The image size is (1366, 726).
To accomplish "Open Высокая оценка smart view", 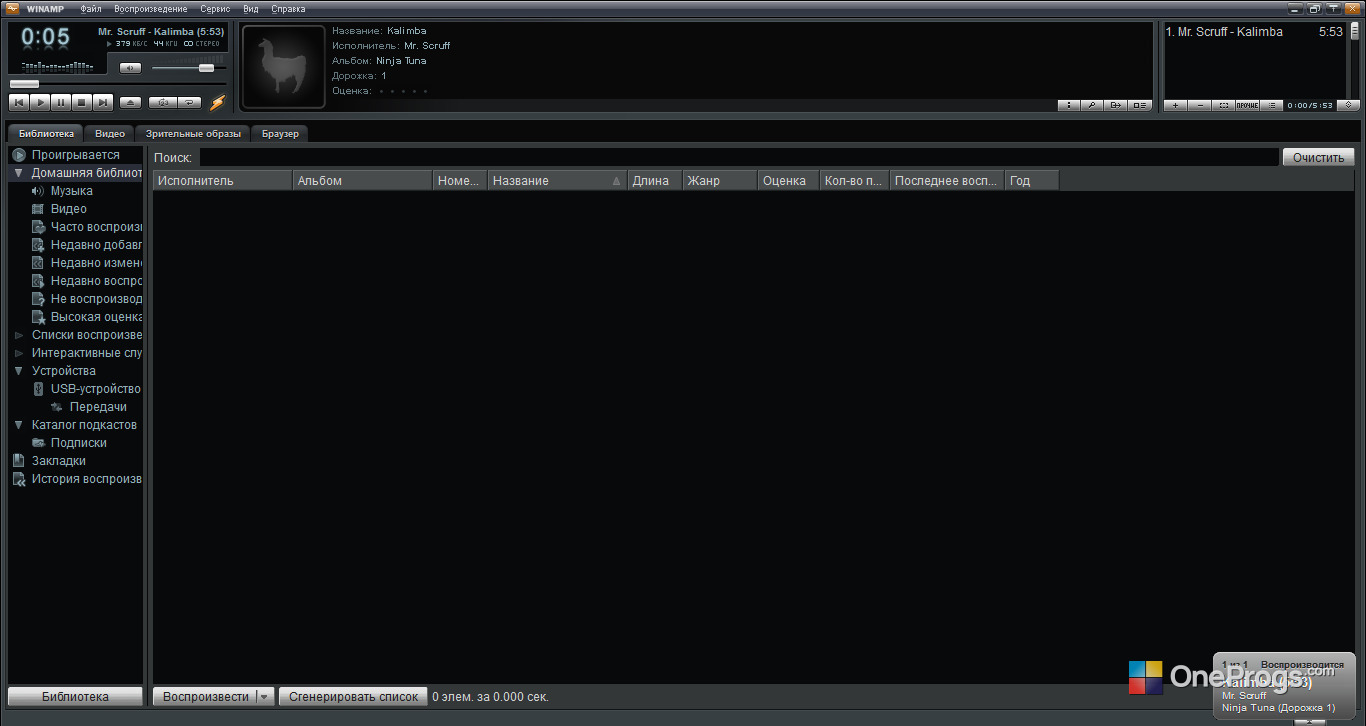I will (x=96, y=317).
